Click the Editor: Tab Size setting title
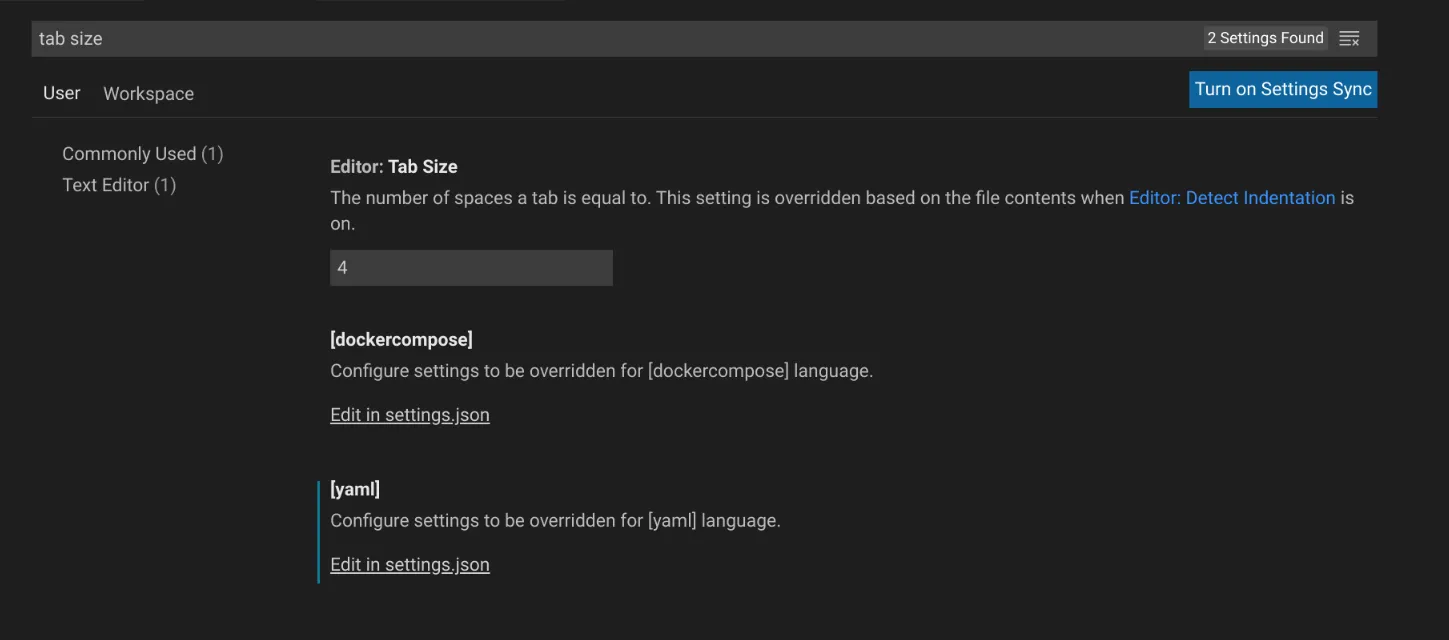 click(394, 167)
